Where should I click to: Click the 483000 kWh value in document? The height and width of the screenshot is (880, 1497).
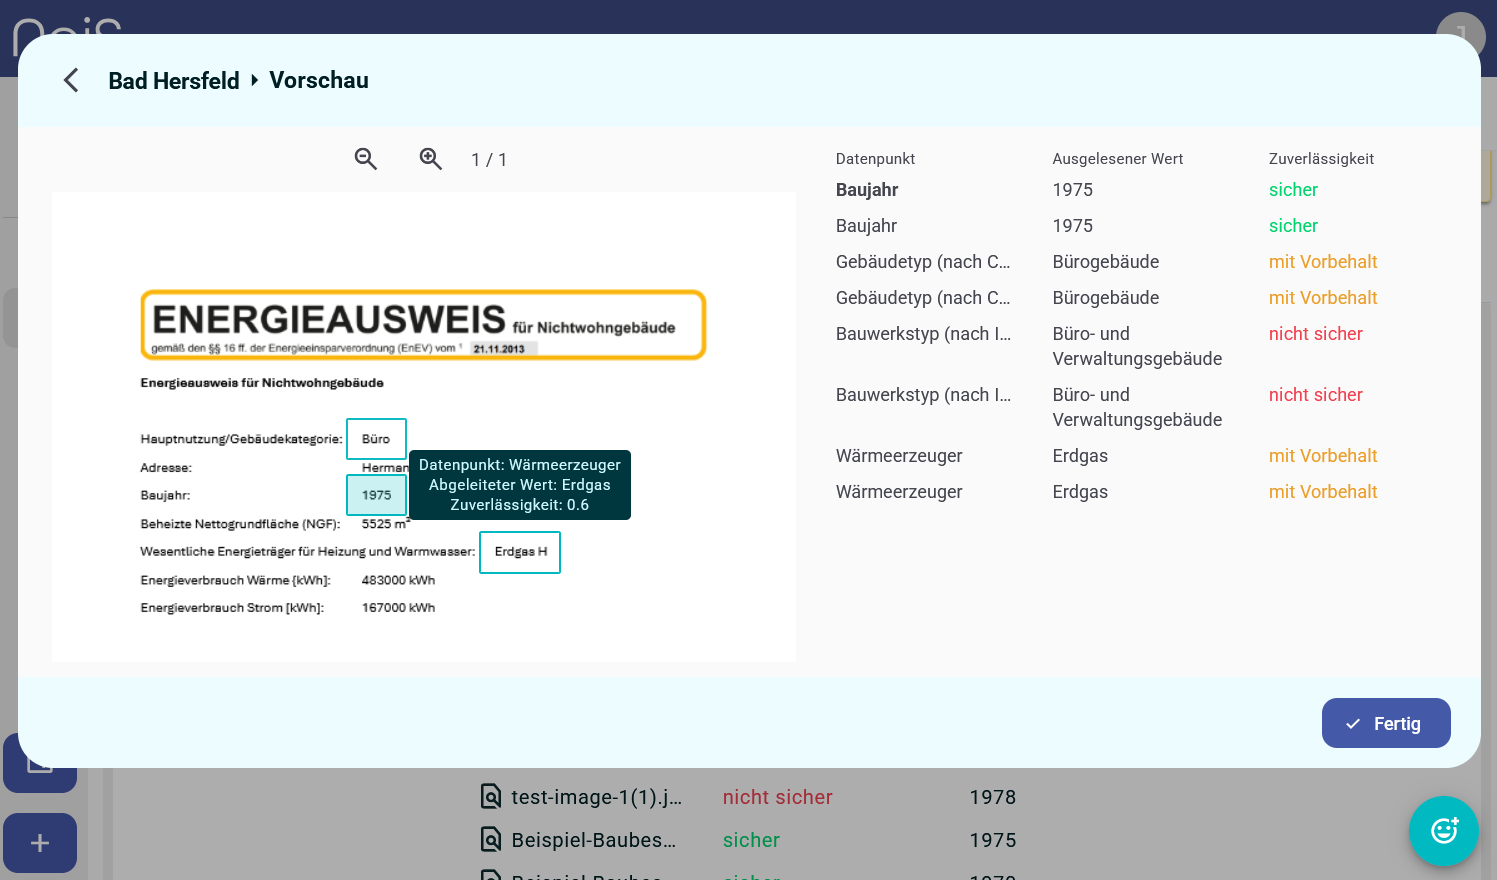tap(398, 580)
